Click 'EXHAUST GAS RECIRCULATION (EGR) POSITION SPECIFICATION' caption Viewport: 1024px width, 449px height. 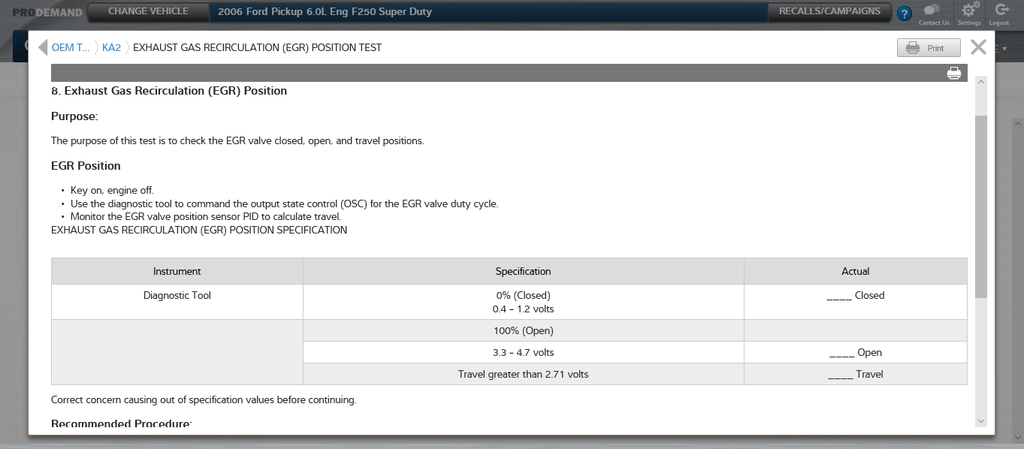199,230
